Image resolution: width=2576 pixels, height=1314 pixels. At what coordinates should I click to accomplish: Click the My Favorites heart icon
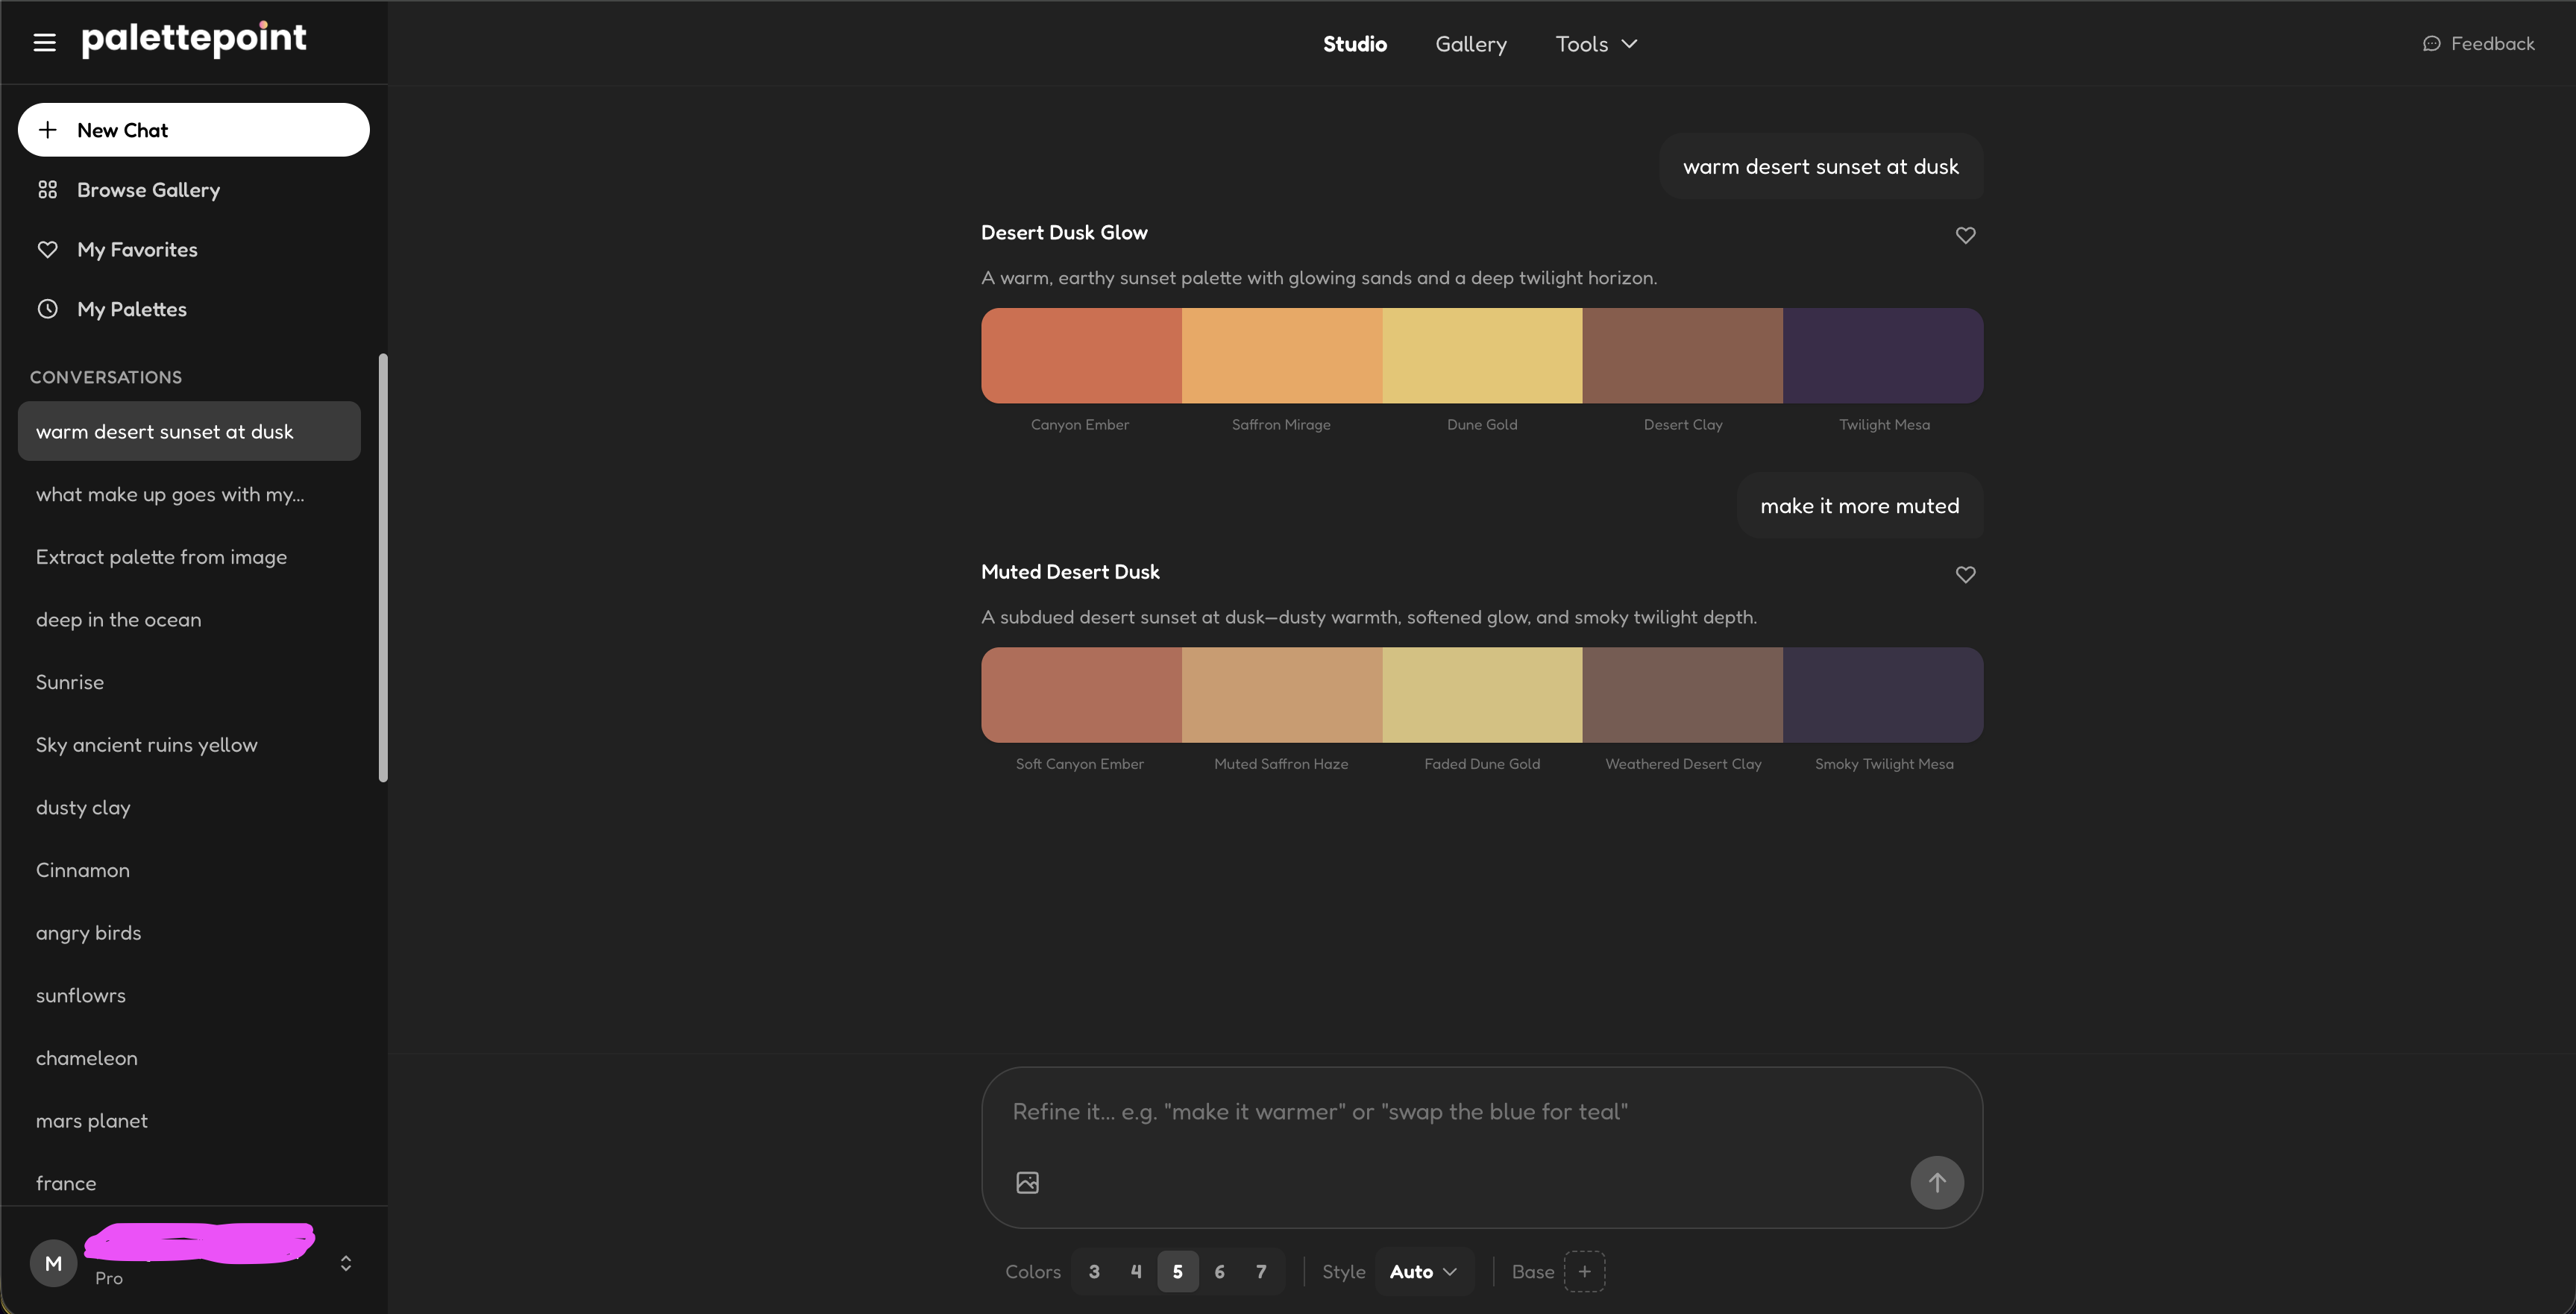click(47, 249)
